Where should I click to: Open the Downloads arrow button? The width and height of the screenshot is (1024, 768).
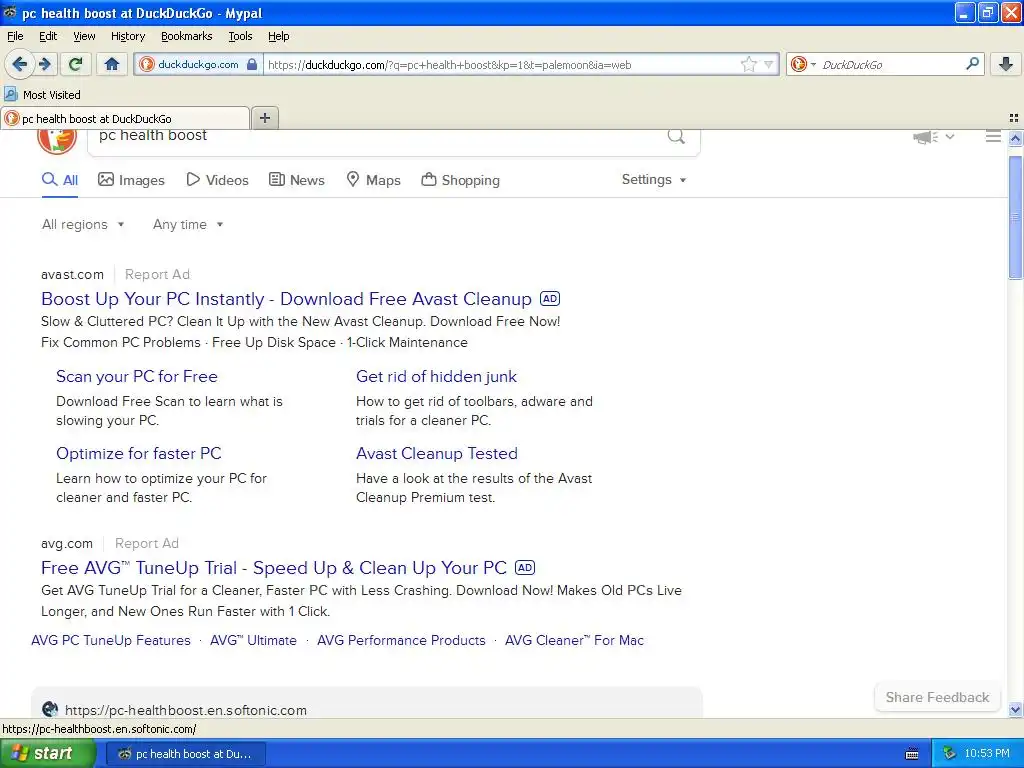(1006, 64)
